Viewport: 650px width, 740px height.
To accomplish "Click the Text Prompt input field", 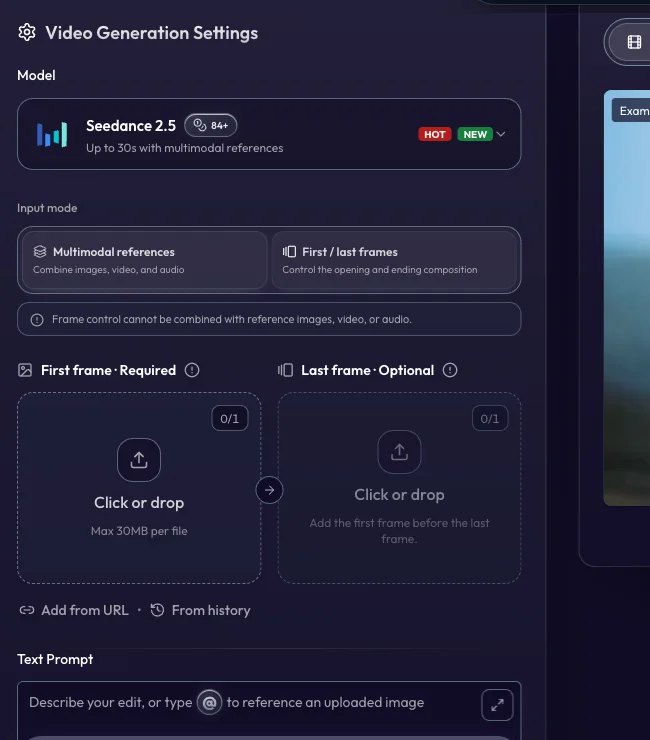I will point(269,711).
